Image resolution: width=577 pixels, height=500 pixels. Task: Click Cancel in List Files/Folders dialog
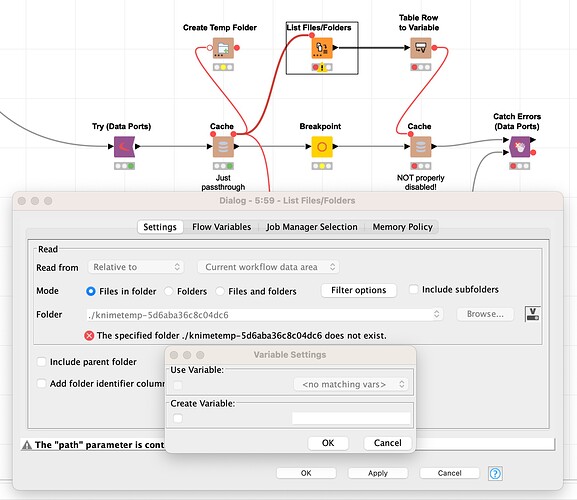(x=449, y=473)
